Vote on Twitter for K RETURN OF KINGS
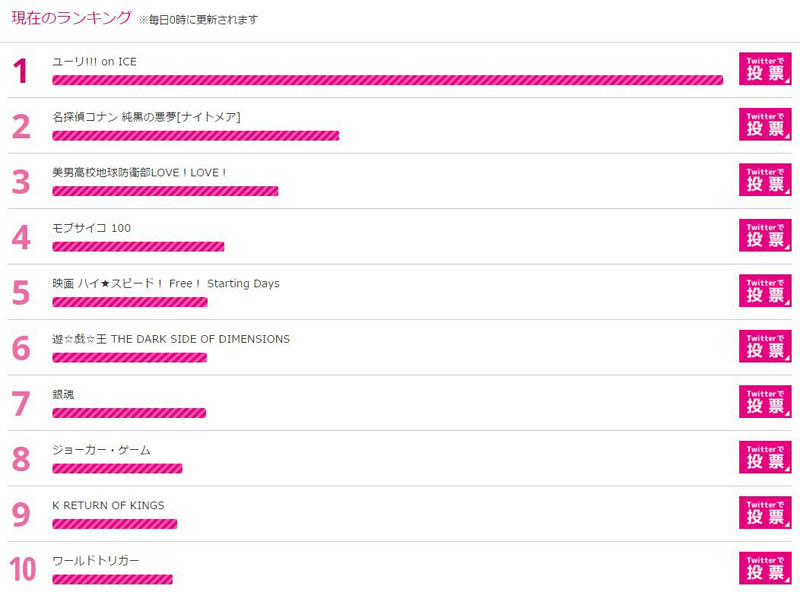The height and width of the screenshot is (592, 800). coord(765,513)
